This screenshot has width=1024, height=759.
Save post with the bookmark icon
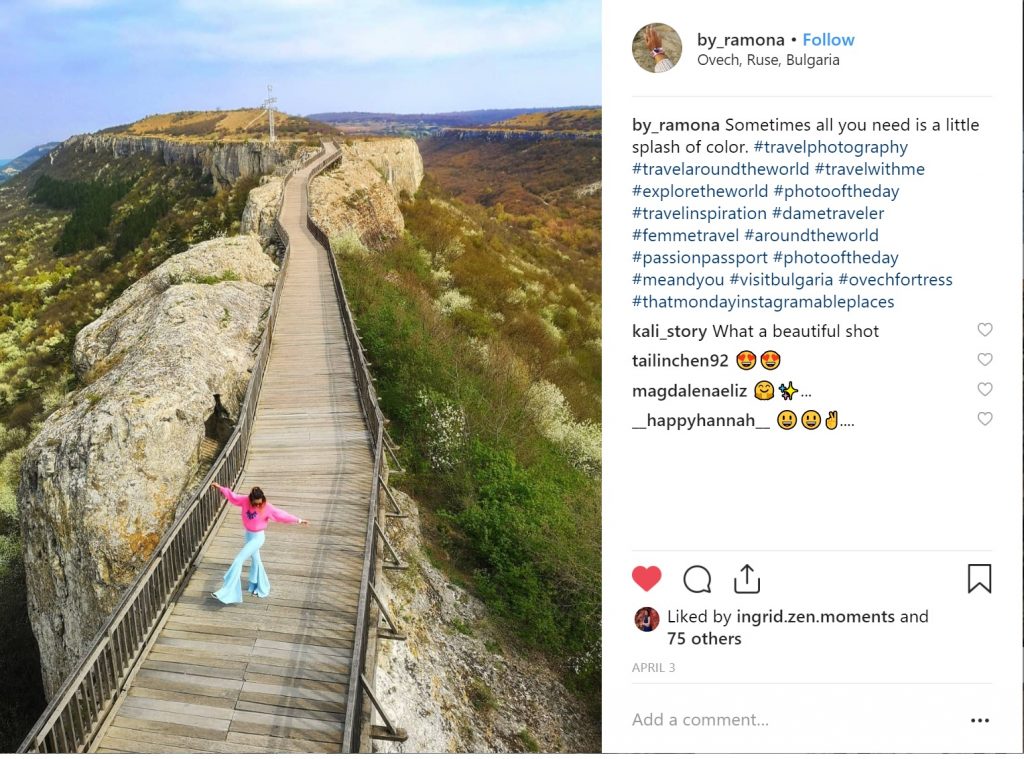(979, 579)
